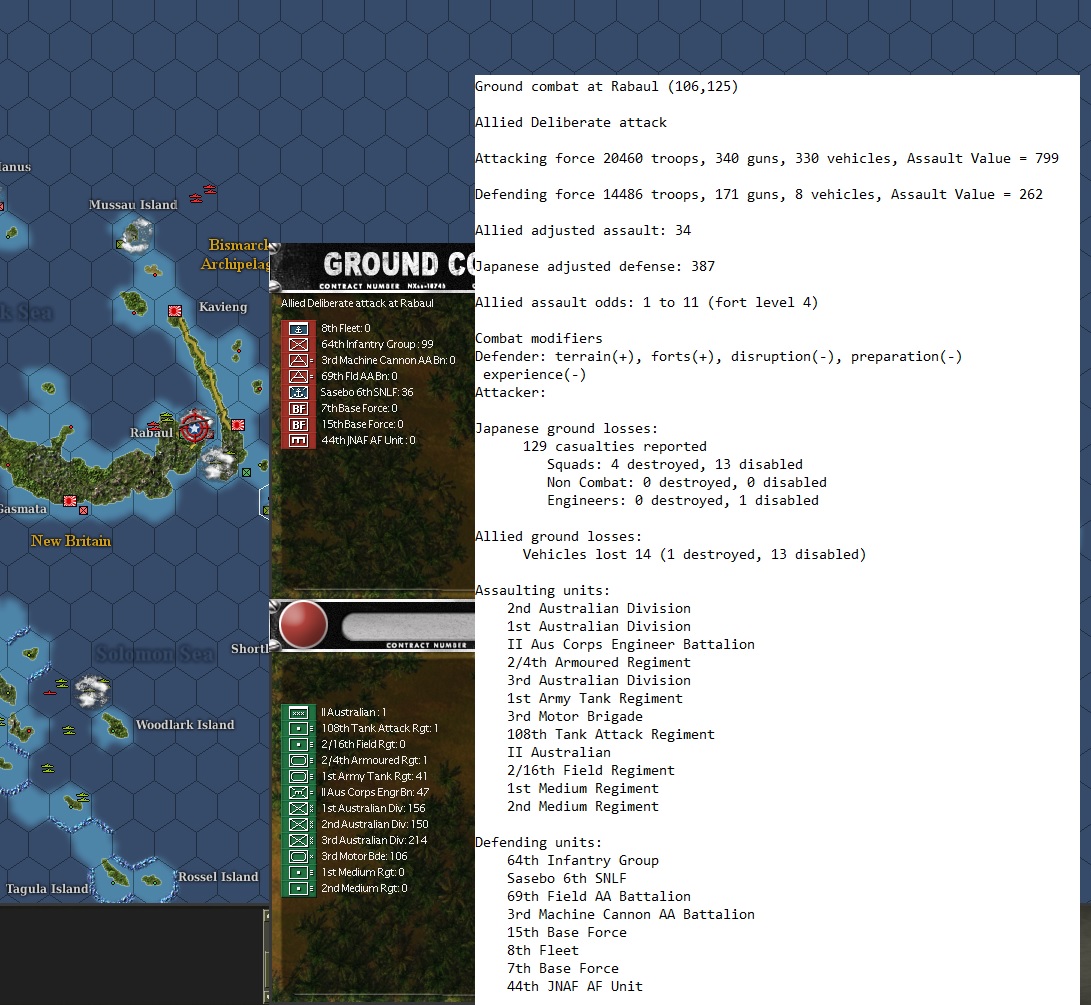Select the ship icons near Mussau Island
Image resolution: width=1091 pixels, height=1005 pixels.
pos(203,193)
